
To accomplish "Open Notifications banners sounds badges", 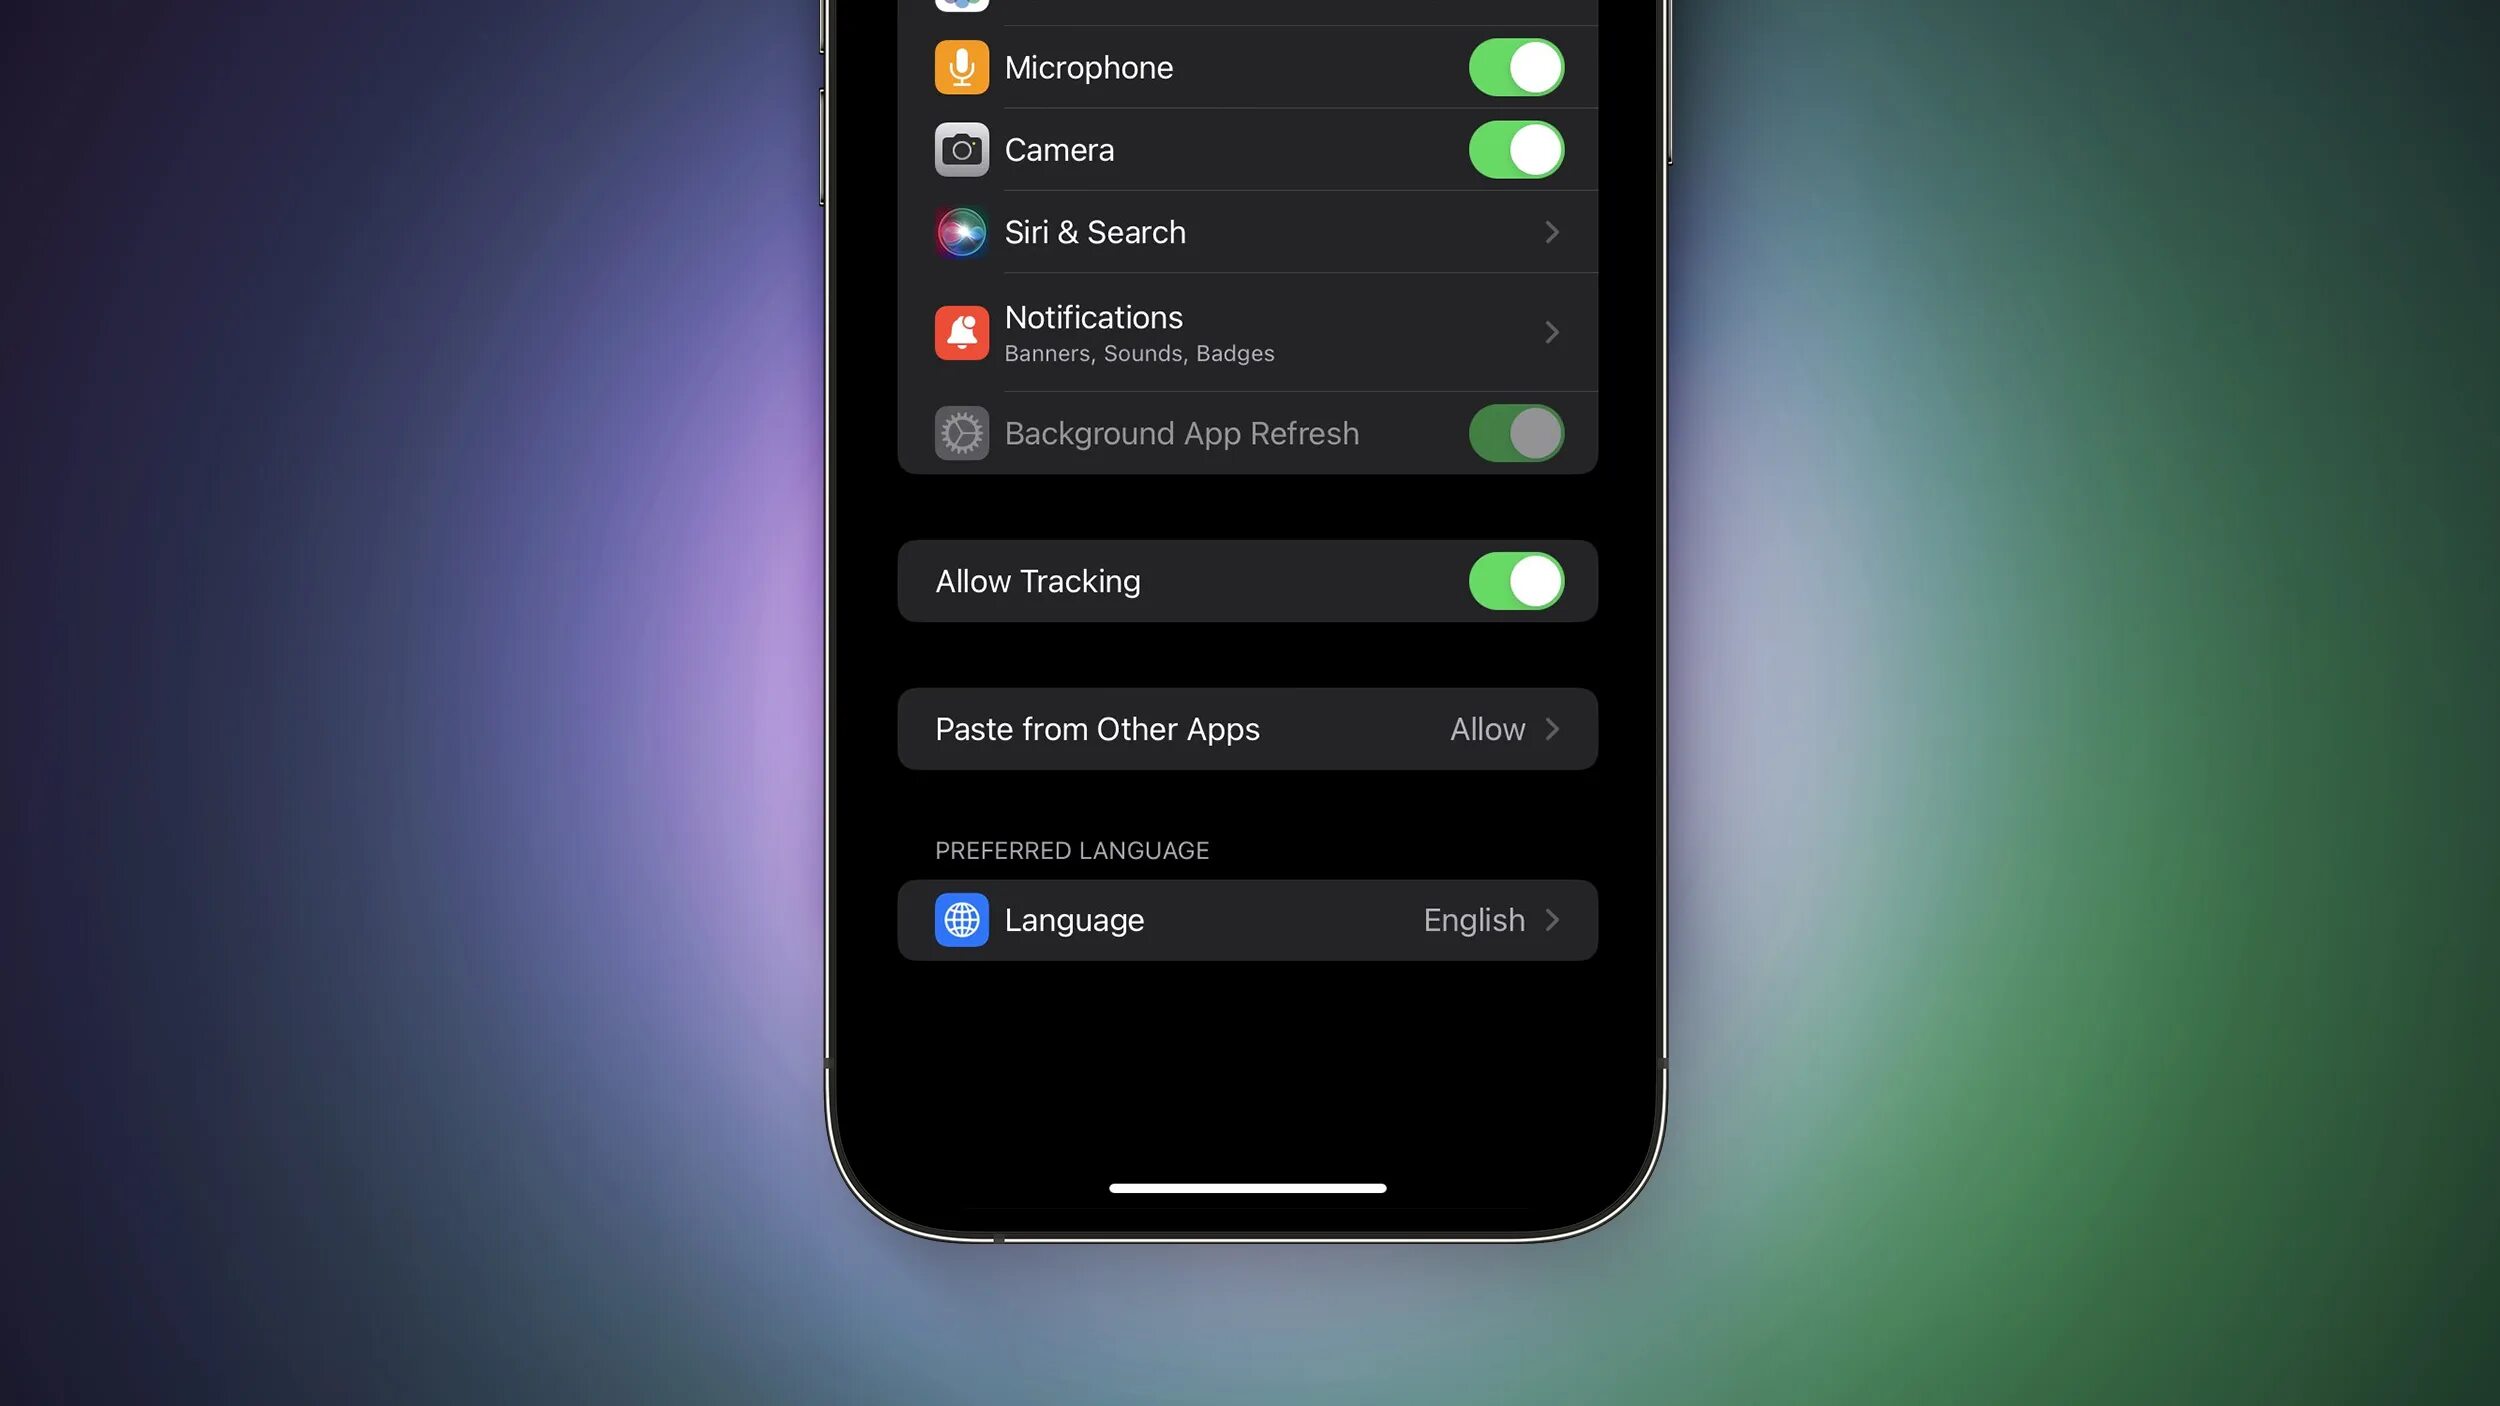I will point(1248,331).
